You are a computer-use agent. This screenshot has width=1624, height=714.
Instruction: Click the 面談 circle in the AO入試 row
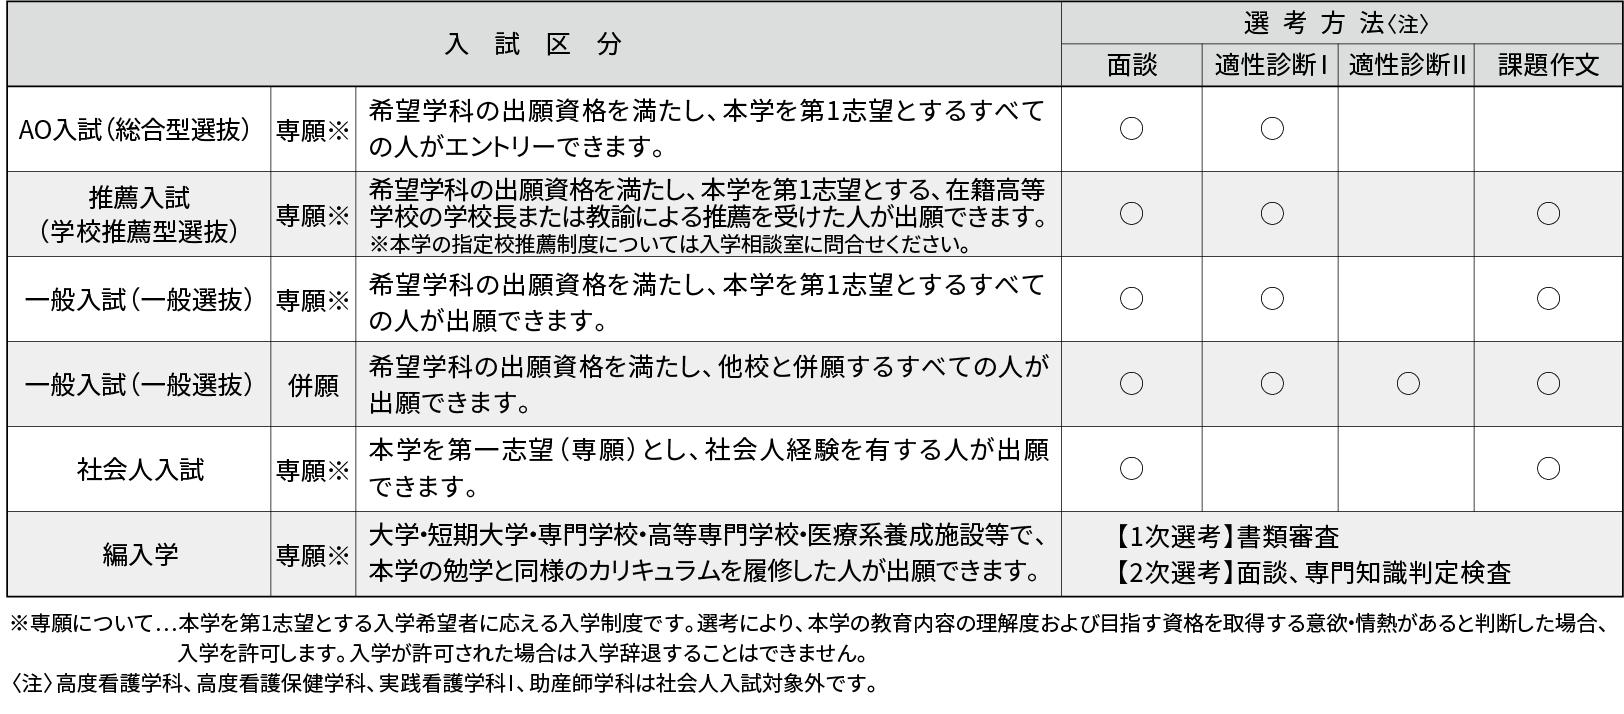tap(1131, 129)
